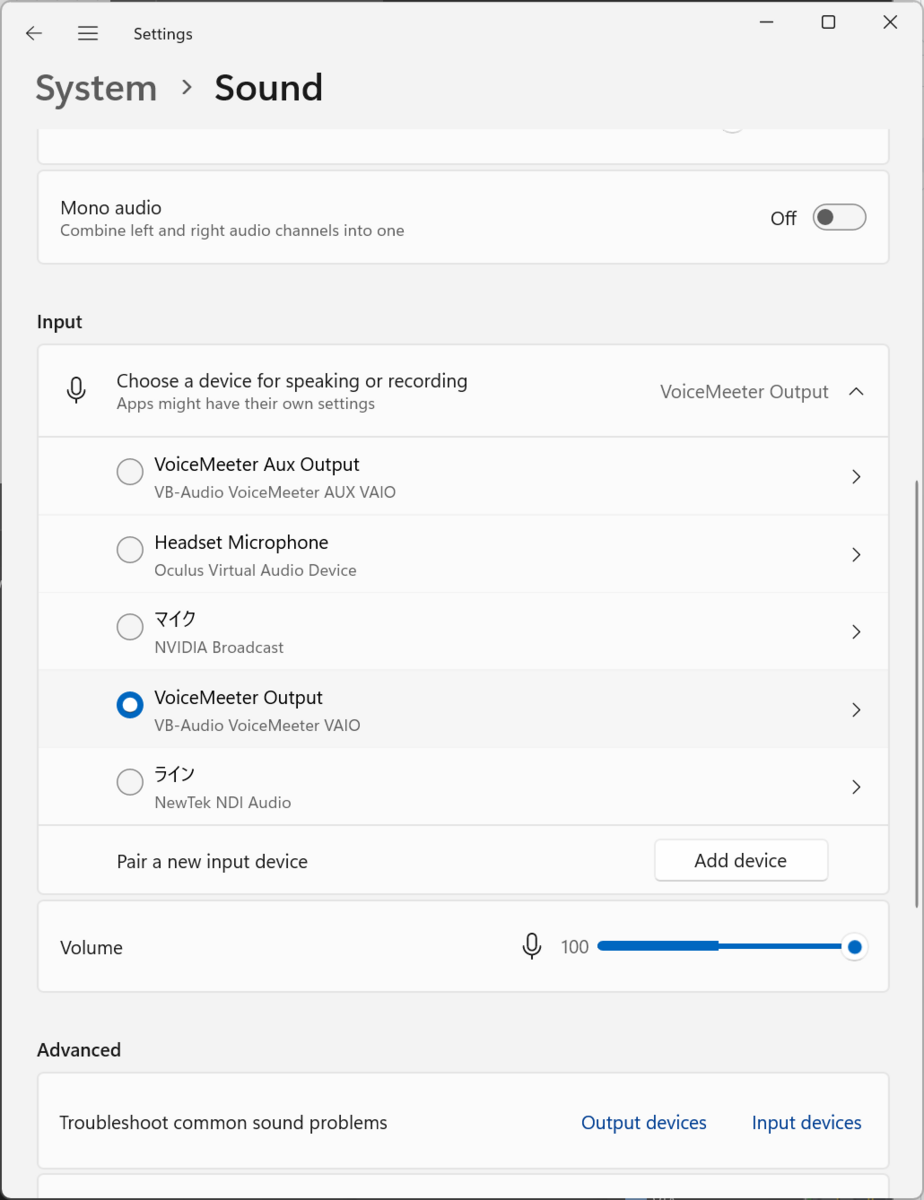This screenshot has width=924, height=1200.
Task: Toggle the Mono audio switch
Action: click(838, 218)
